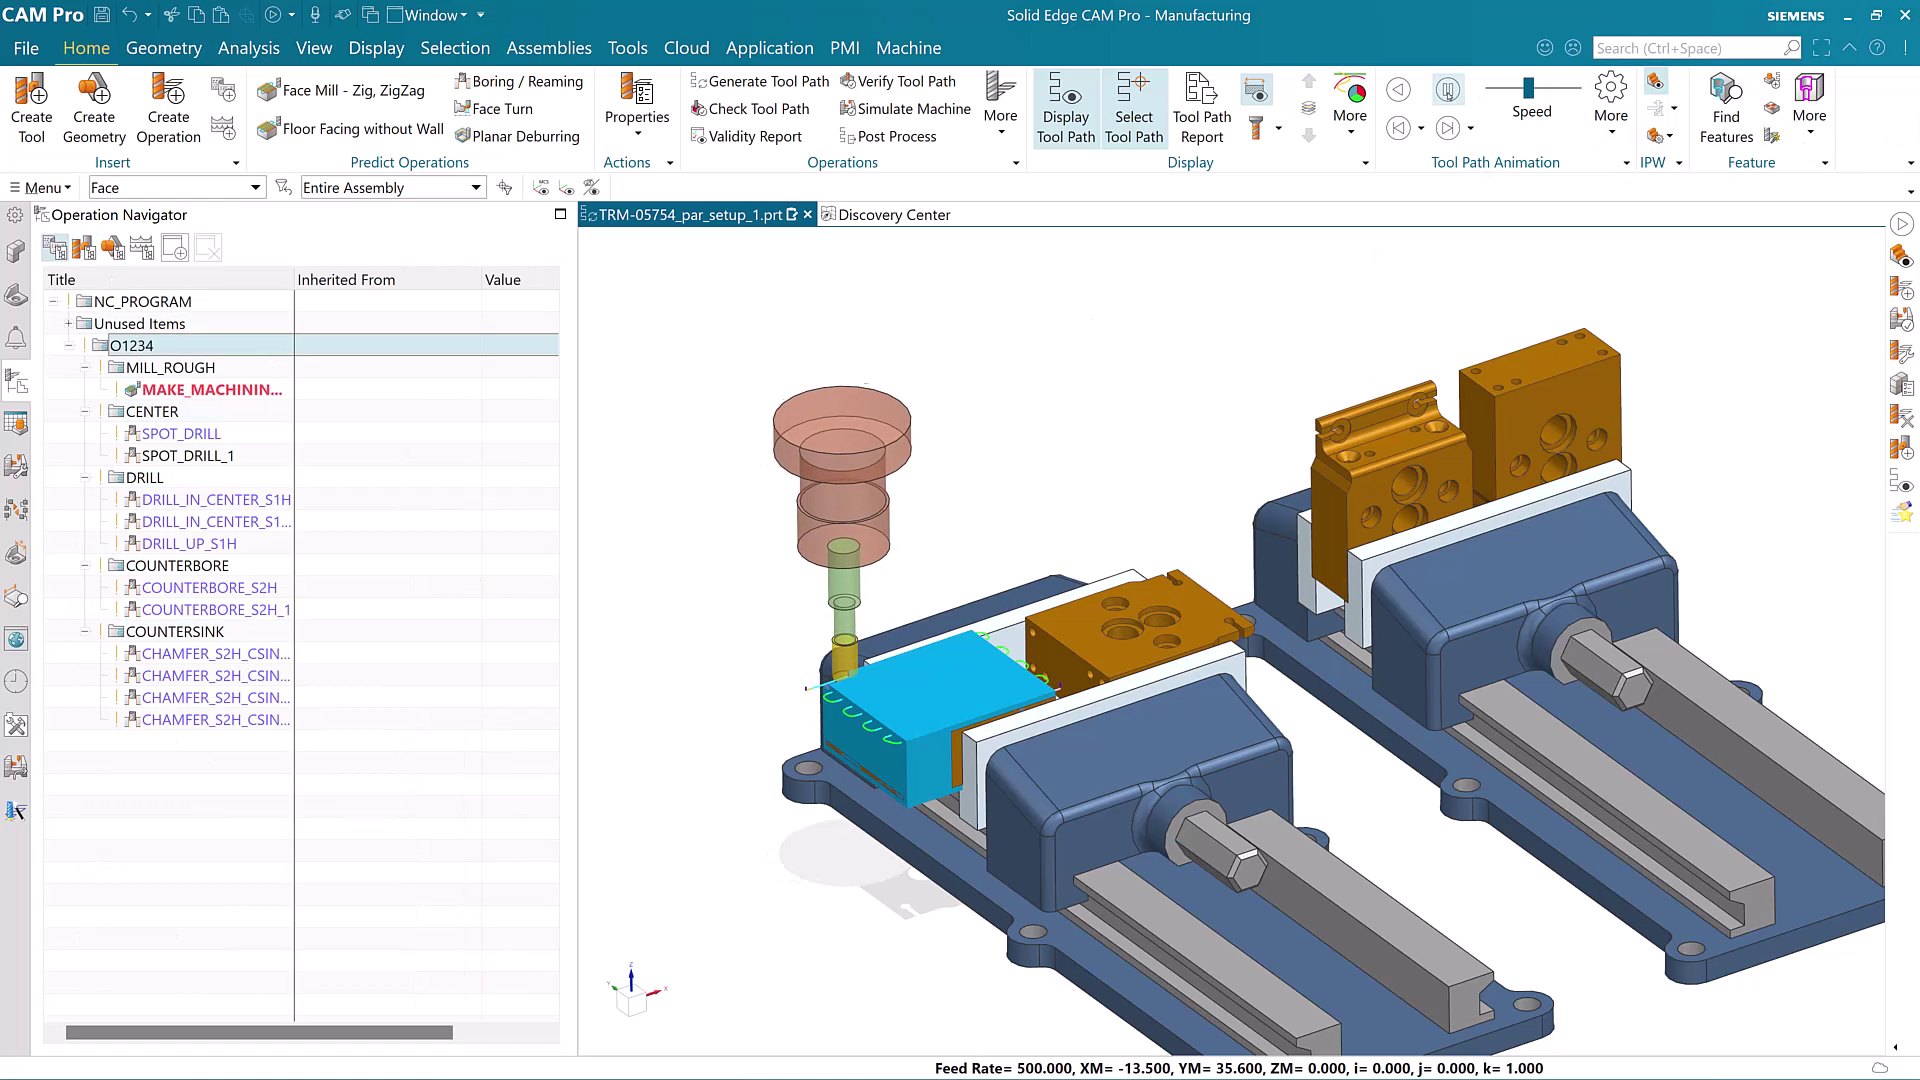Toggle Display Tool Path
Screen dimensions: 1920x1080
pyautogui.click(x=1065, y=108)
